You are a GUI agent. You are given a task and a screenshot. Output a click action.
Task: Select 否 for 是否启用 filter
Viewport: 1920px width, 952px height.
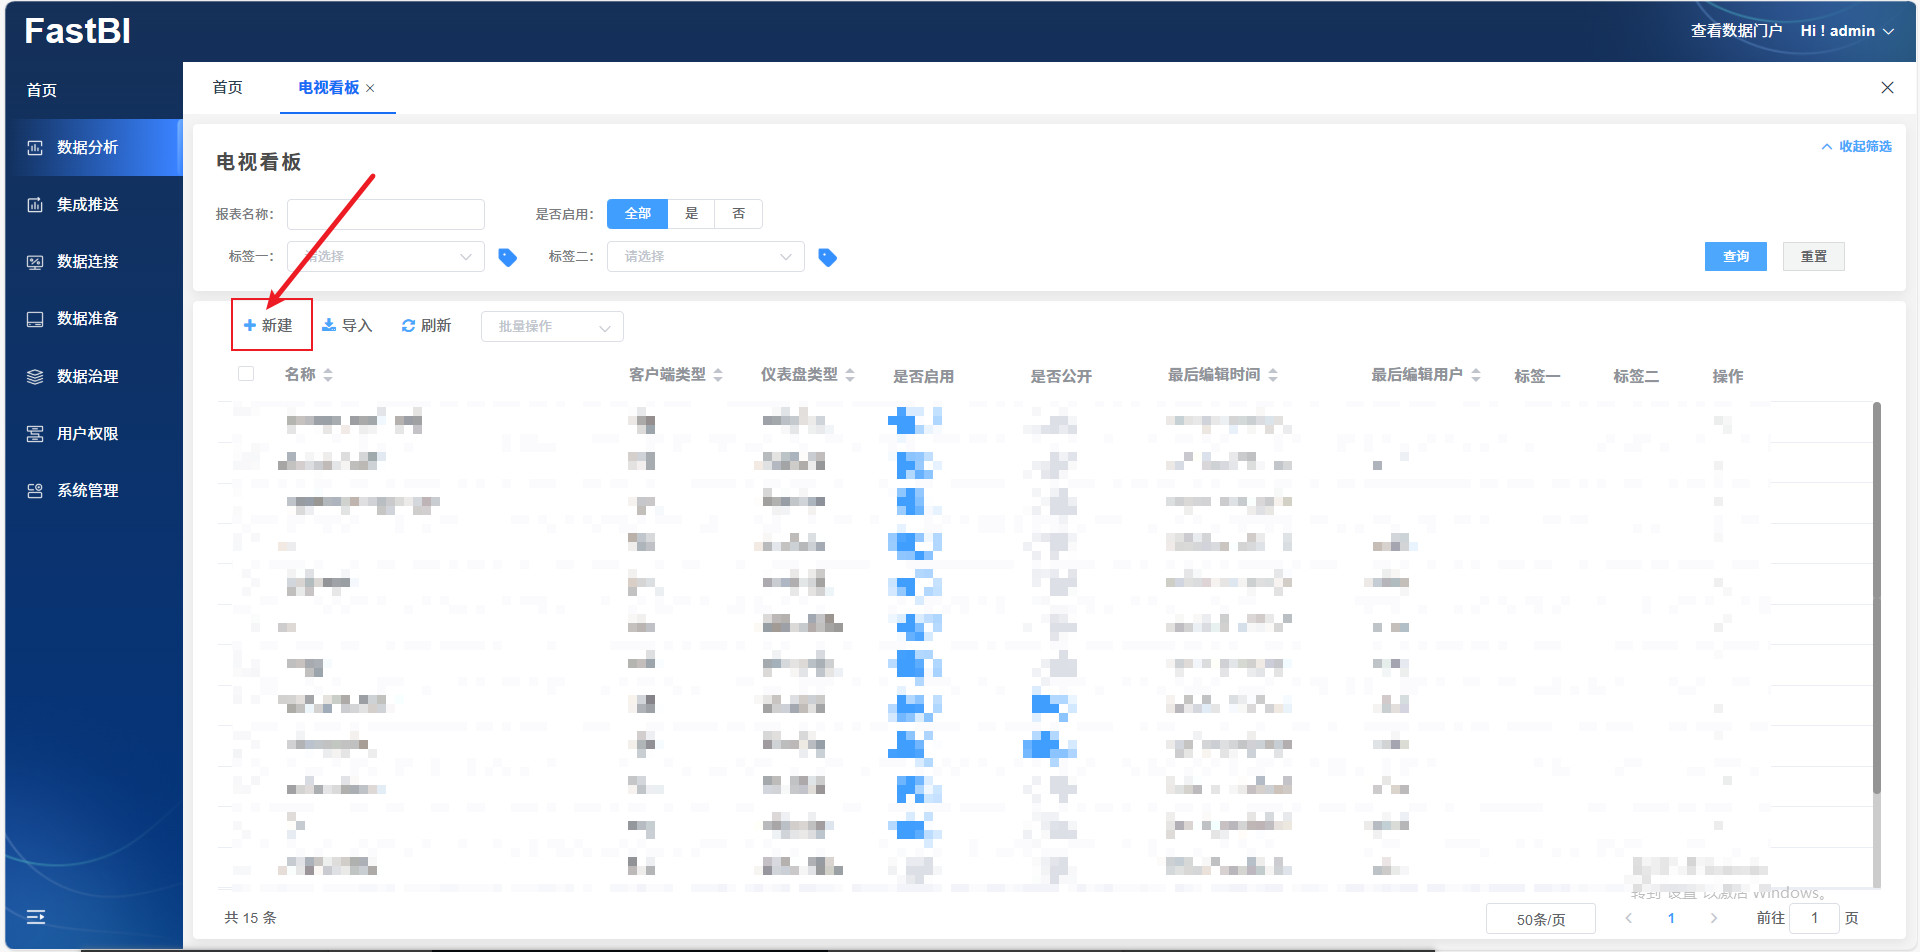point(738,214)
